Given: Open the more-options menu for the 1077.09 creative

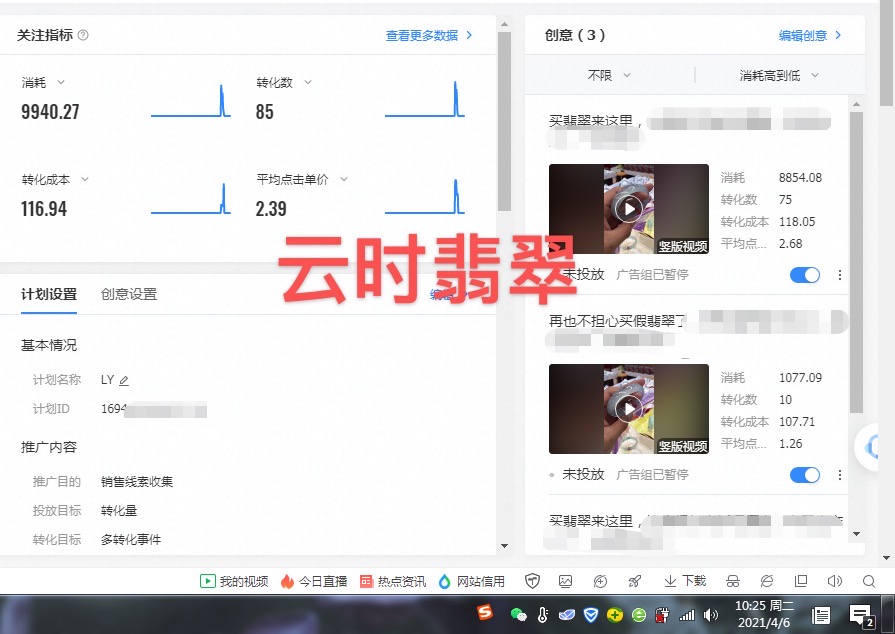Looking at the screenshot, I should pyautogui.click(x=840, y=475).
